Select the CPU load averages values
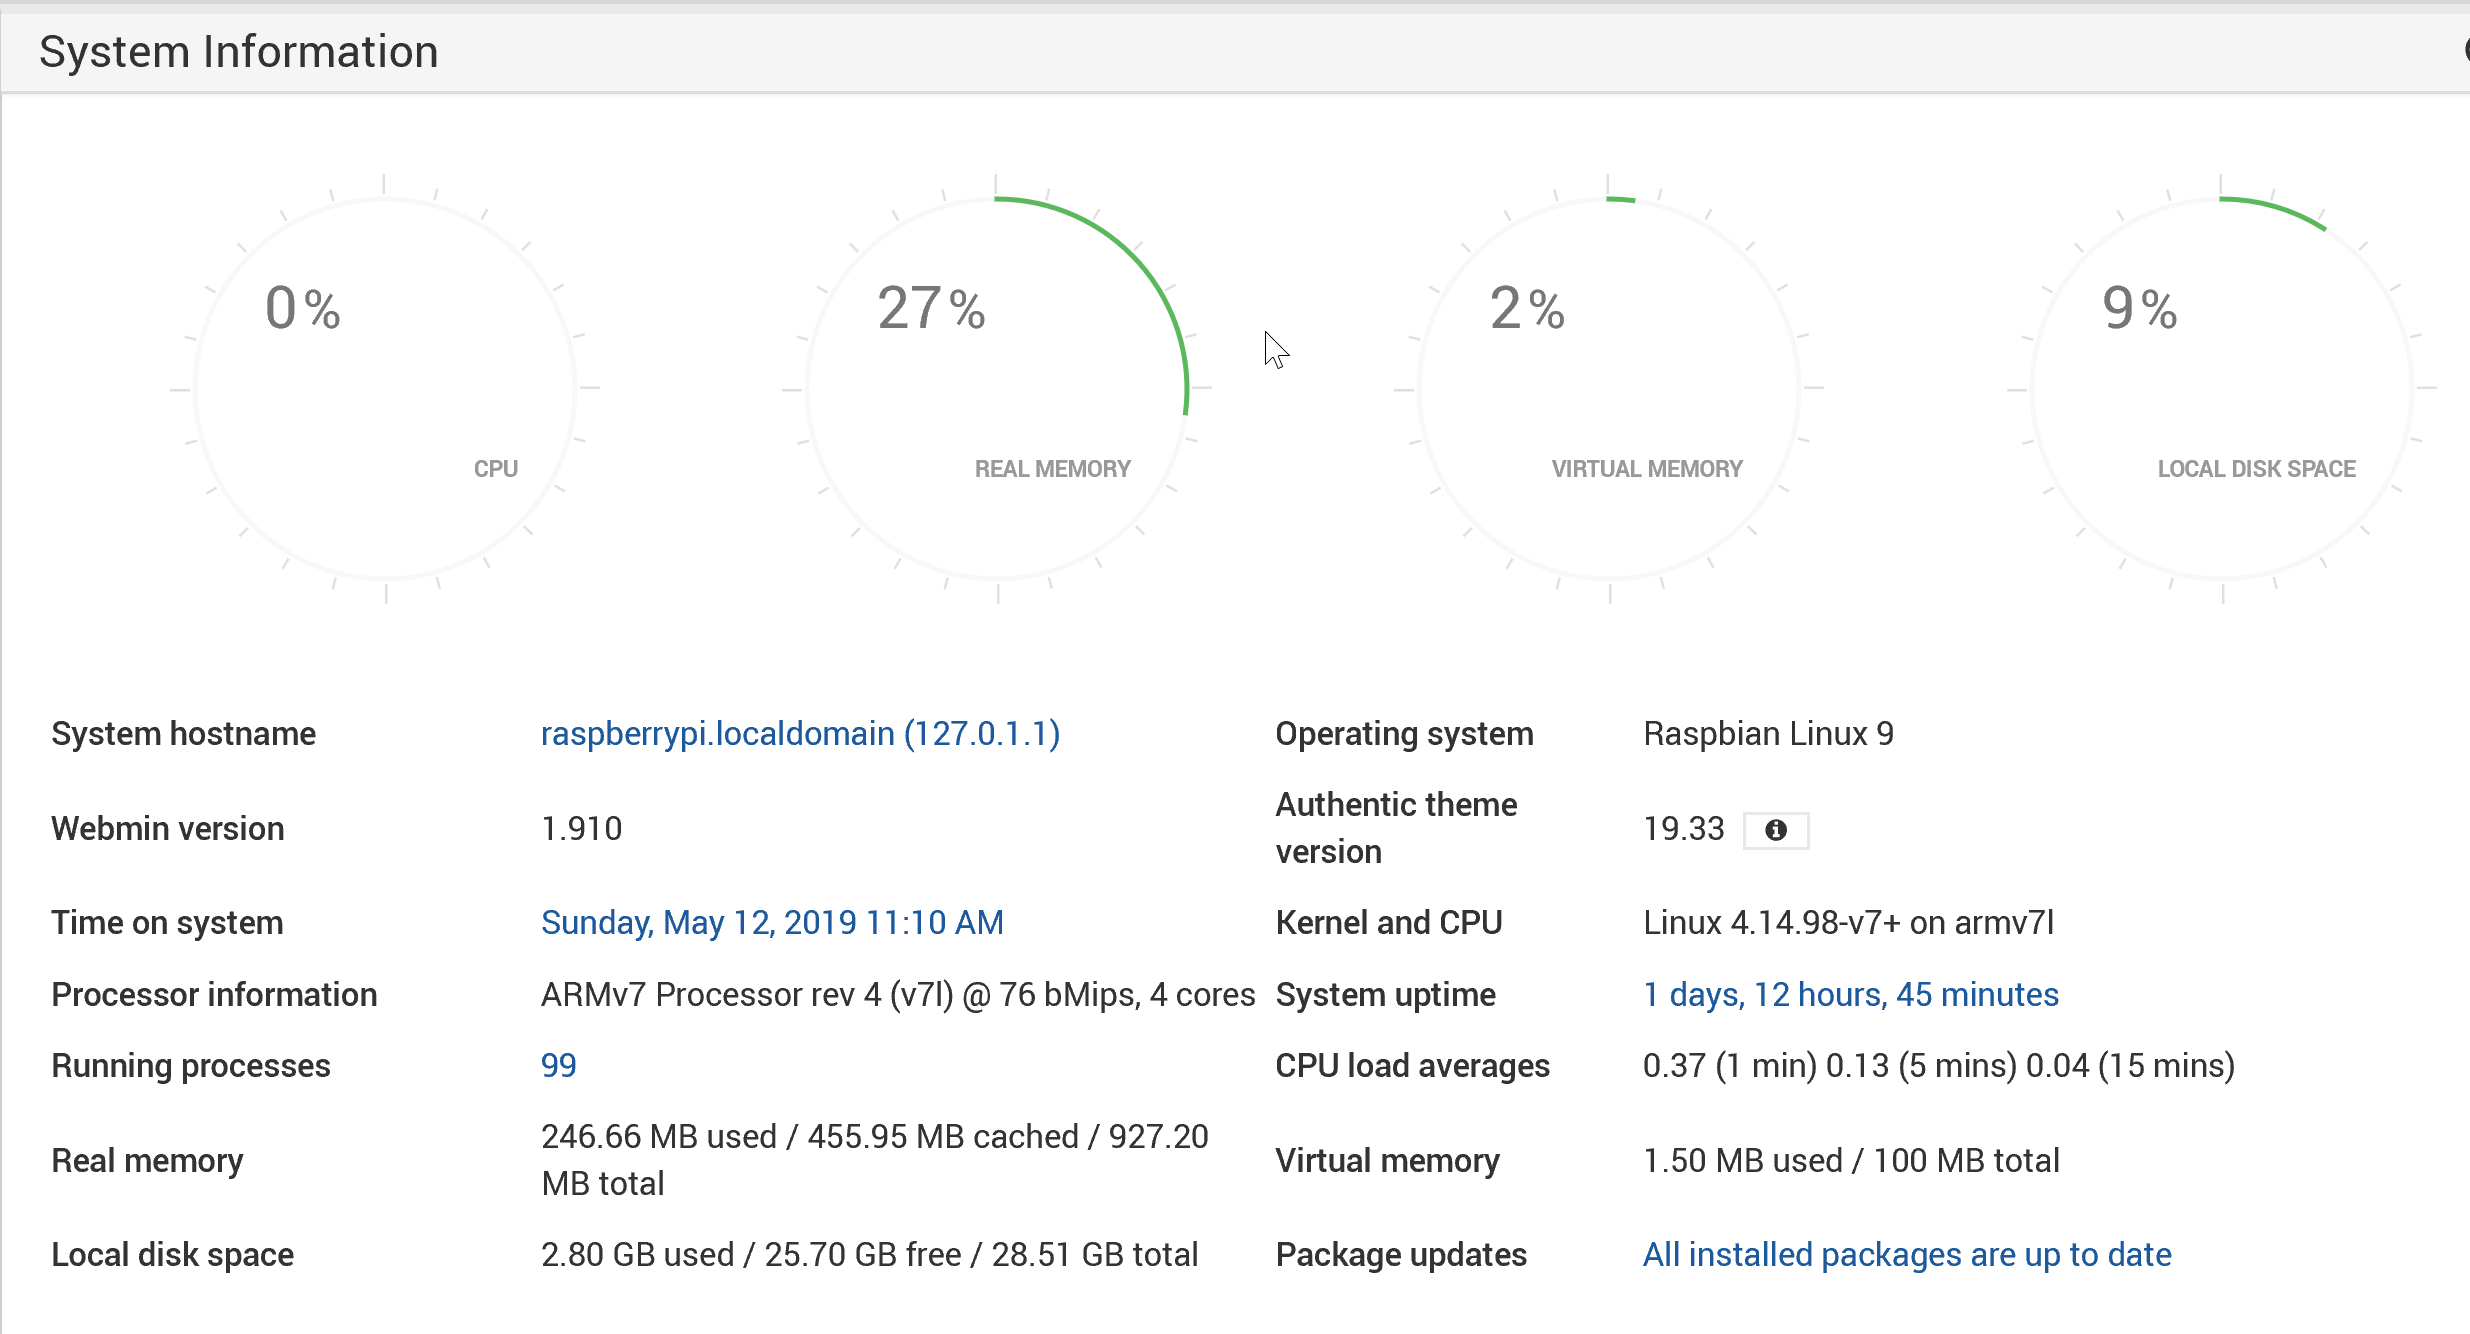 coord(1939,1066)
